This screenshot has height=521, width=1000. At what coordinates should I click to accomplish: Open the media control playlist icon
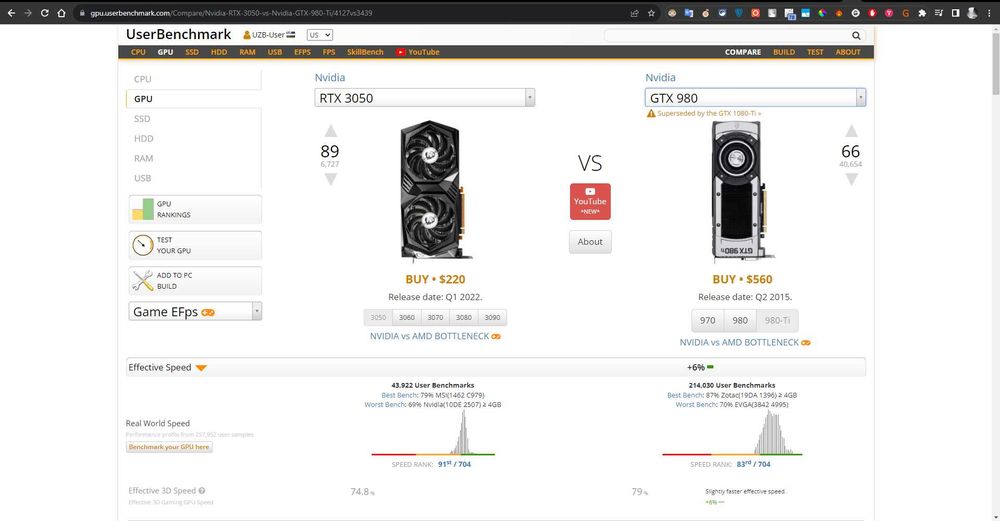coord(939,13)
